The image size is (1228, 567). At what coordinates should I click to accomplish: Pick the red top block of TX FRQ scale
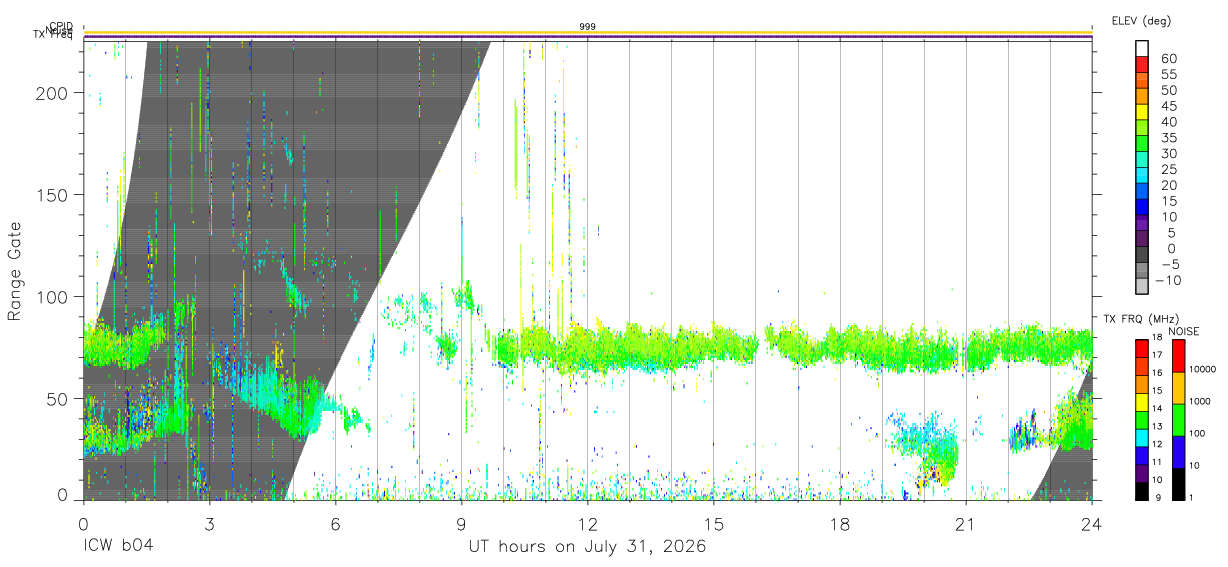point(1143,348)
